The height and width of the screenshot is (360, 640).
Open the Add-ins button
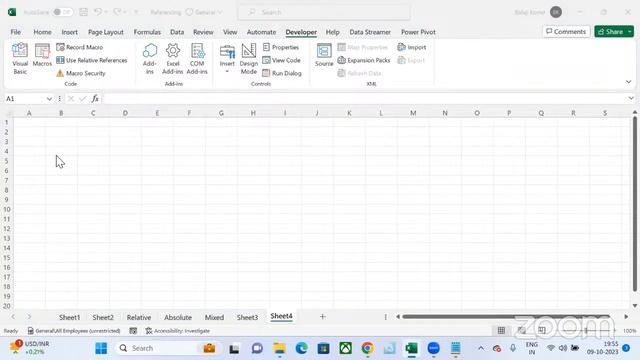[150, 59]
